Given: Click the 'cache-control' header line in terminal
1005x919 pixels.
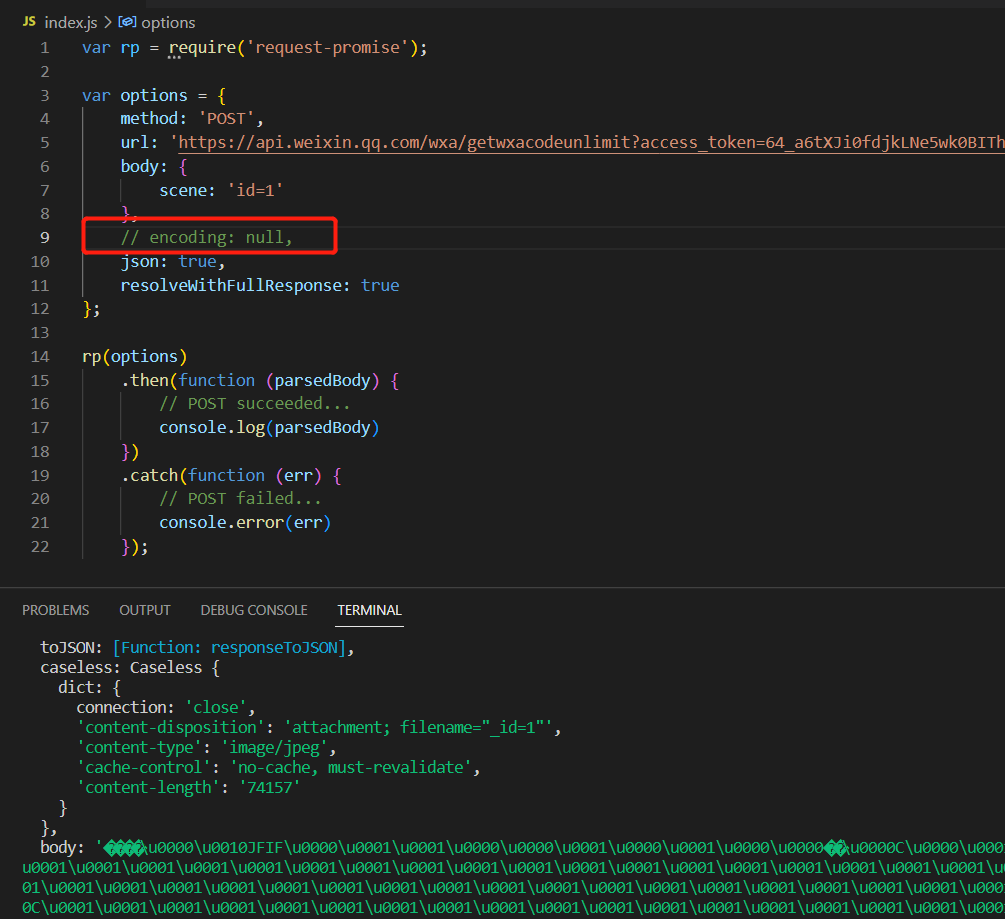Looking at the screenshot, I should pos(278,768).
